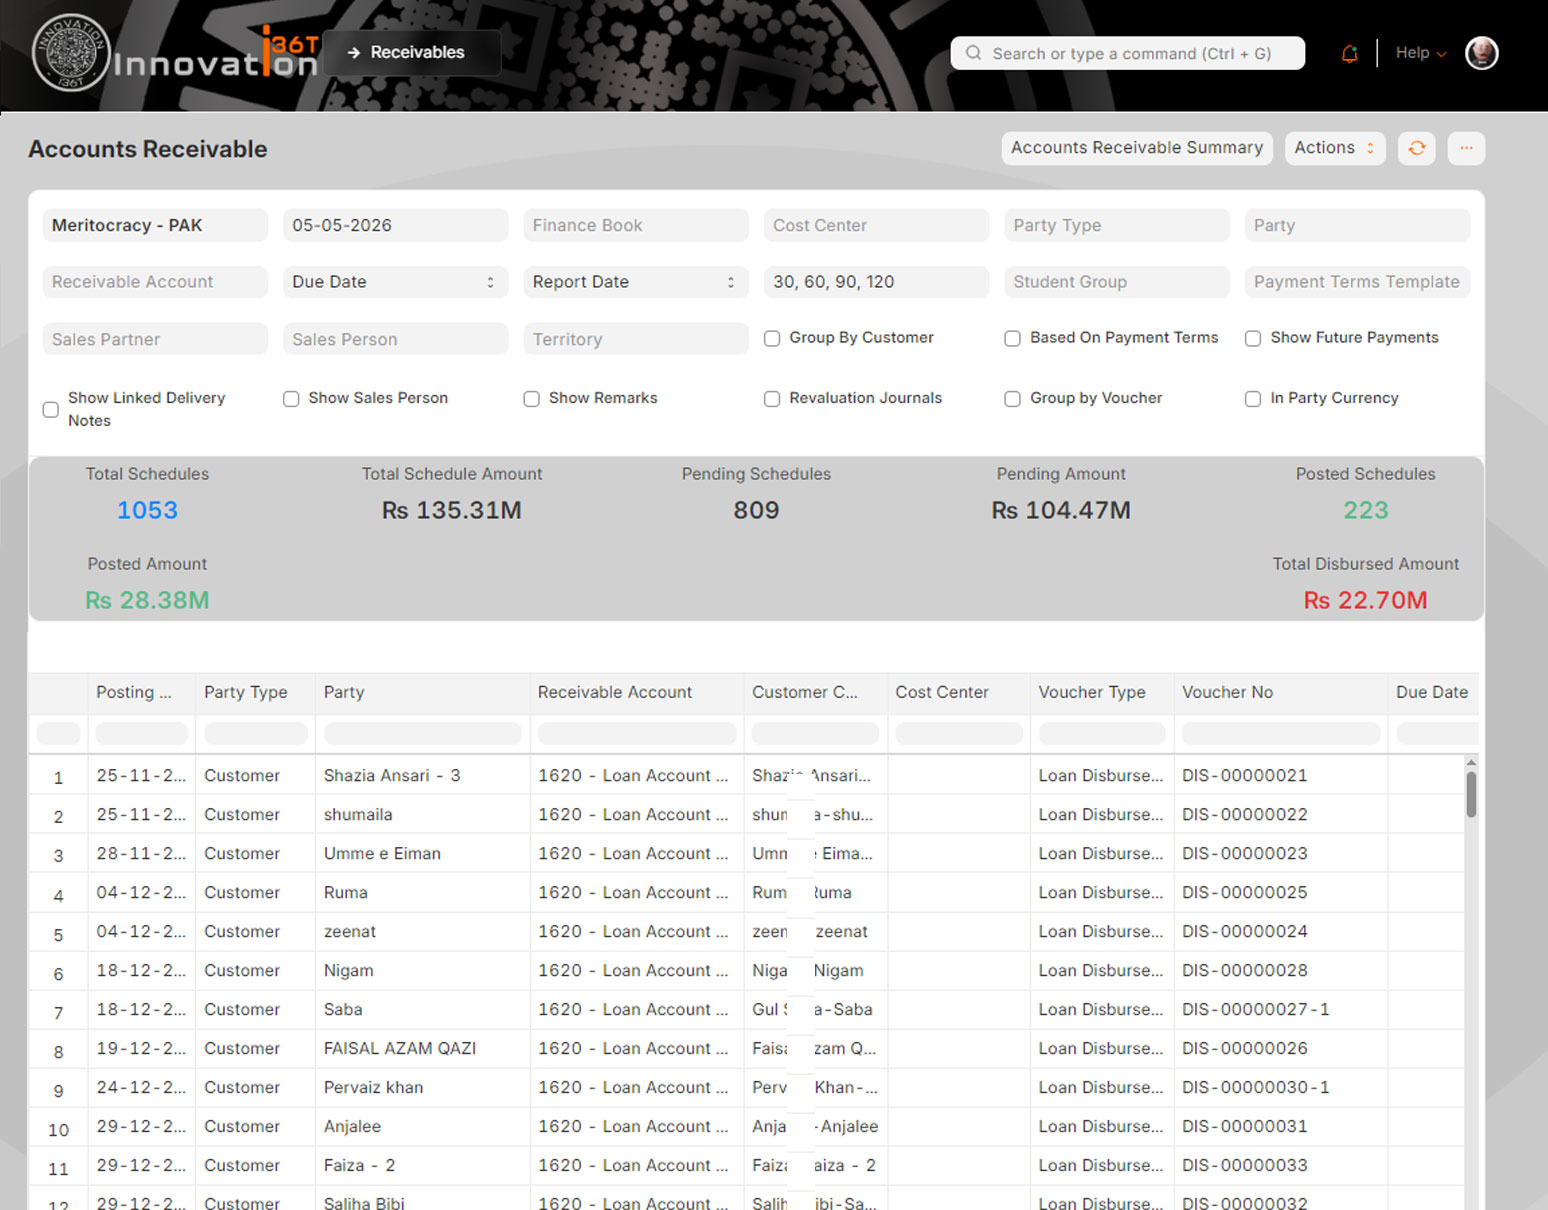Open the Due Date ageing dropdown
Viewport: 1548px width, 1210px height.
coord(395,282)
